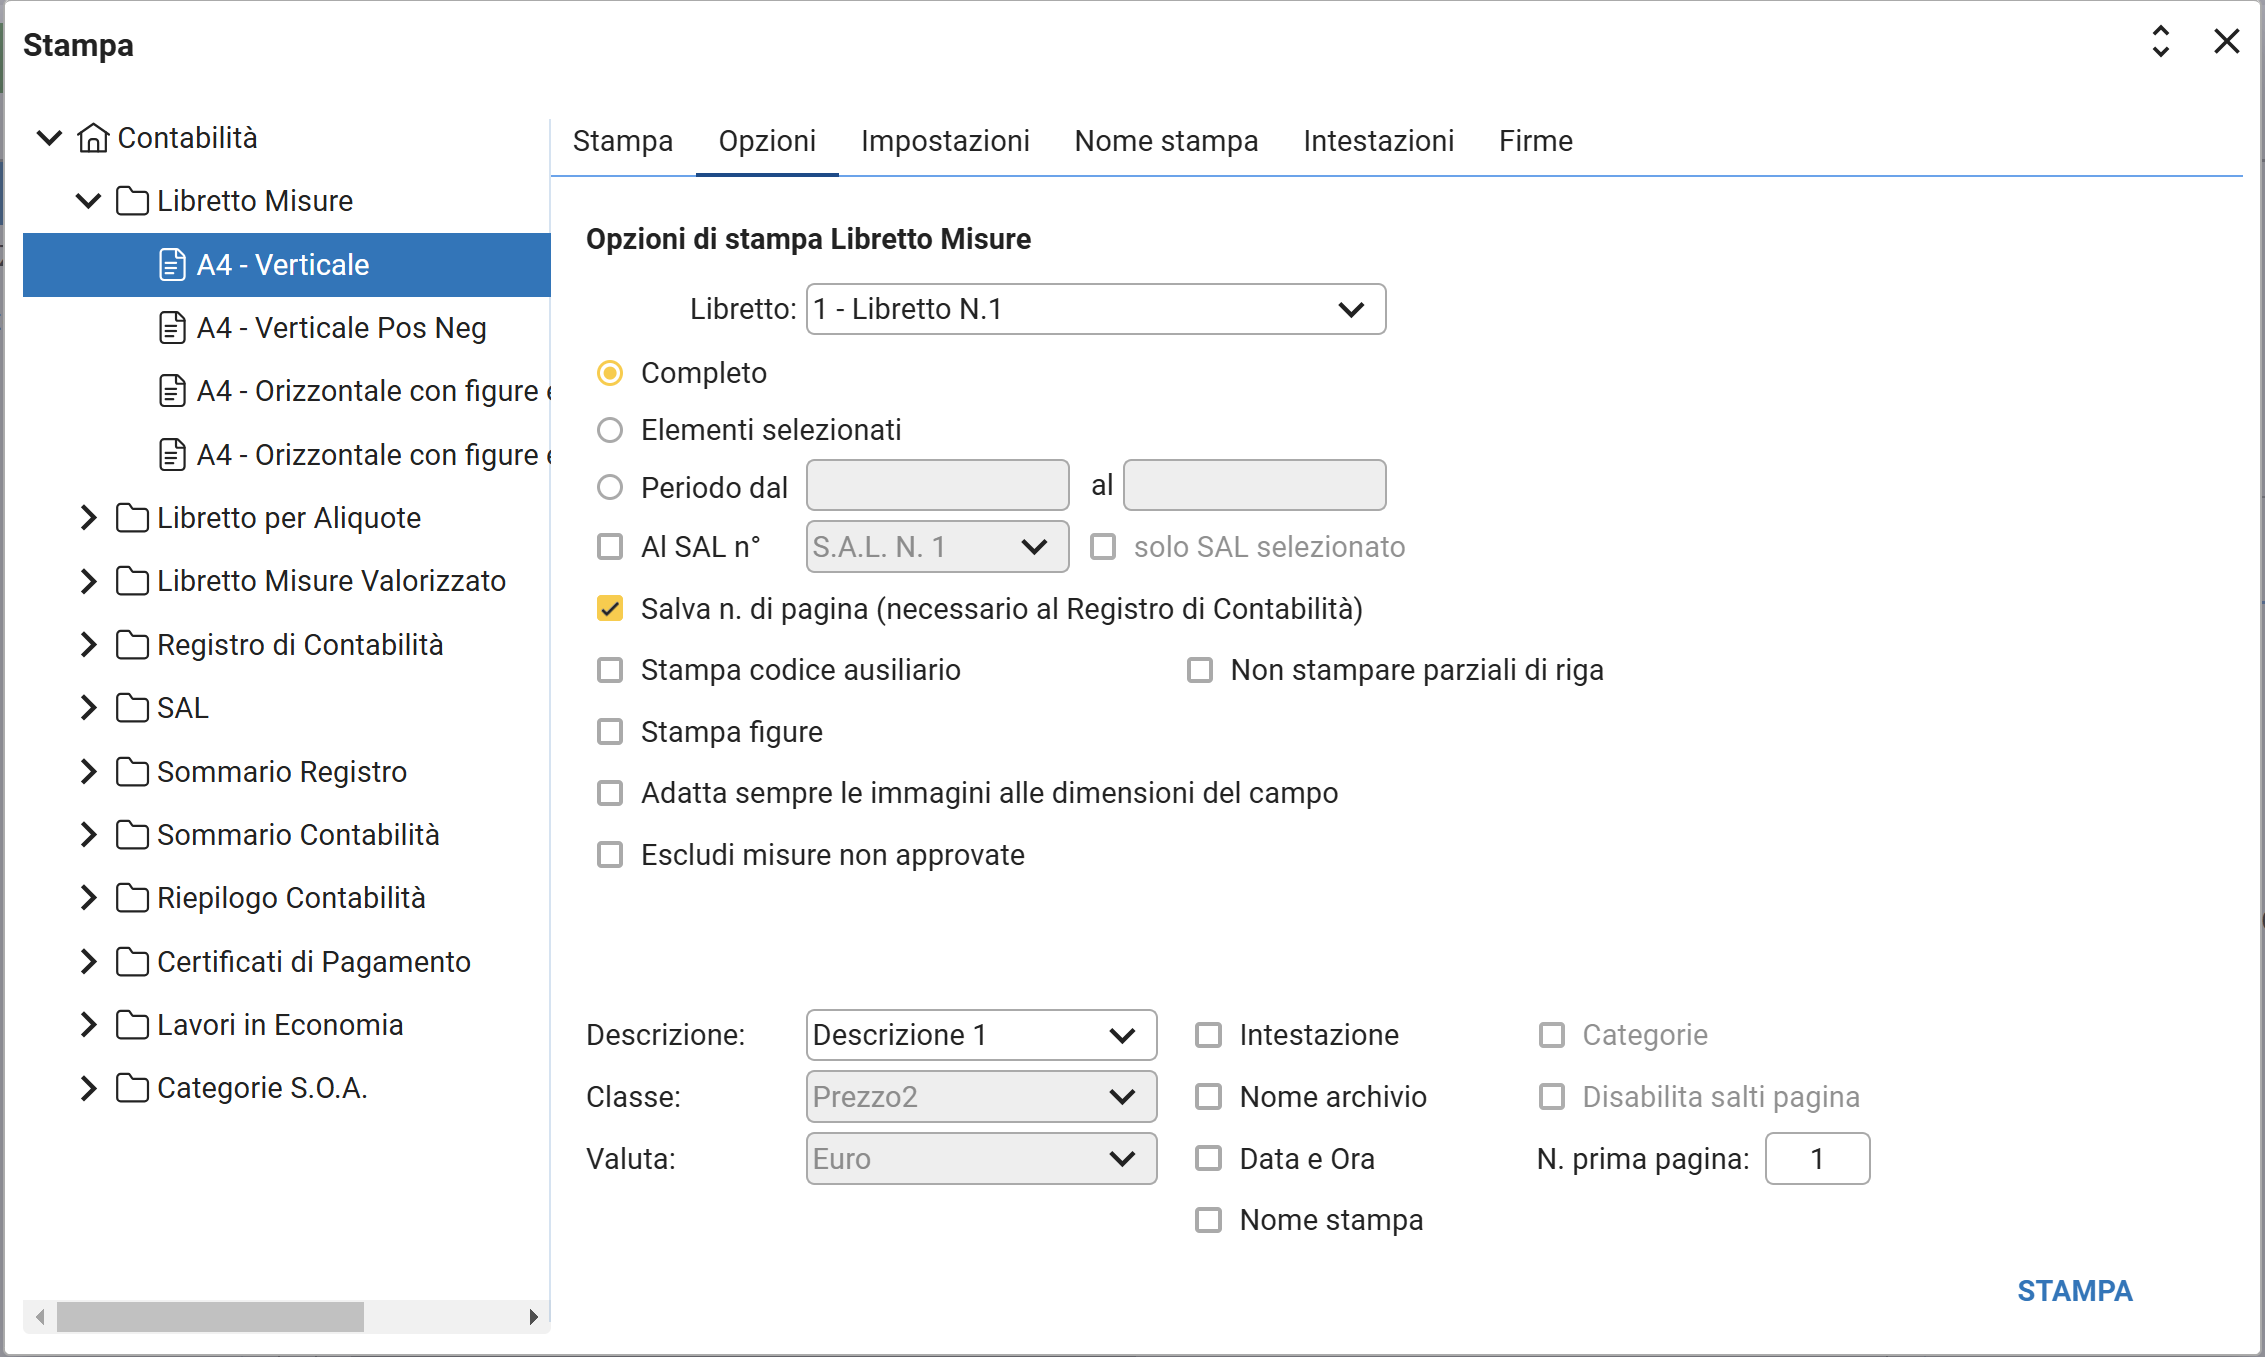Click the Categorie S.O.A. folder icon
Screen dimensions: 2265x1357
click(132, 1088)
